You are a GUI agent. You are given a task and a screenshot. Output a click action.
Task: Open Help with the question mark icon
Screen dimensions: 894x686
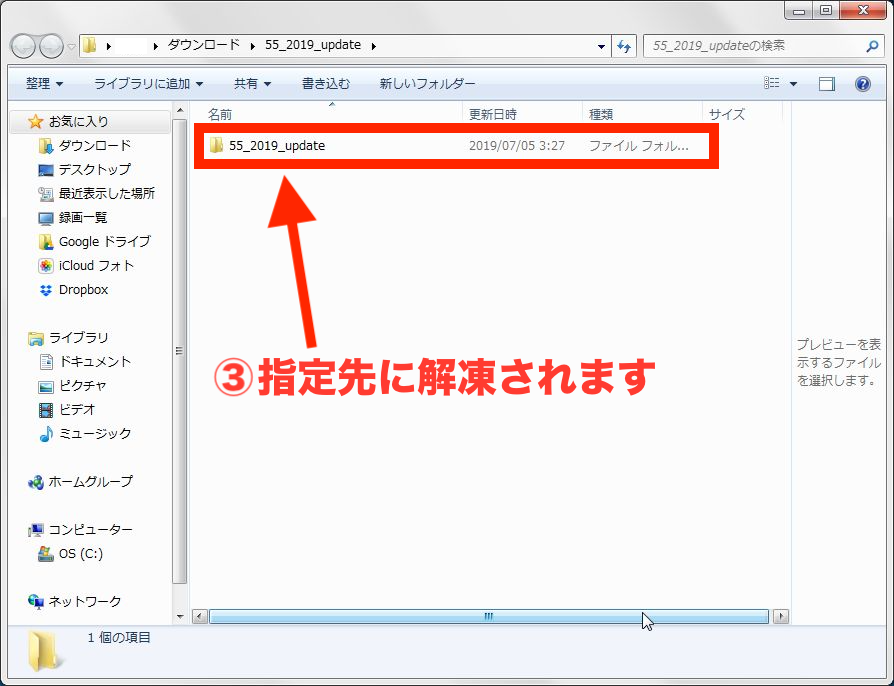[x=863, y=84]
